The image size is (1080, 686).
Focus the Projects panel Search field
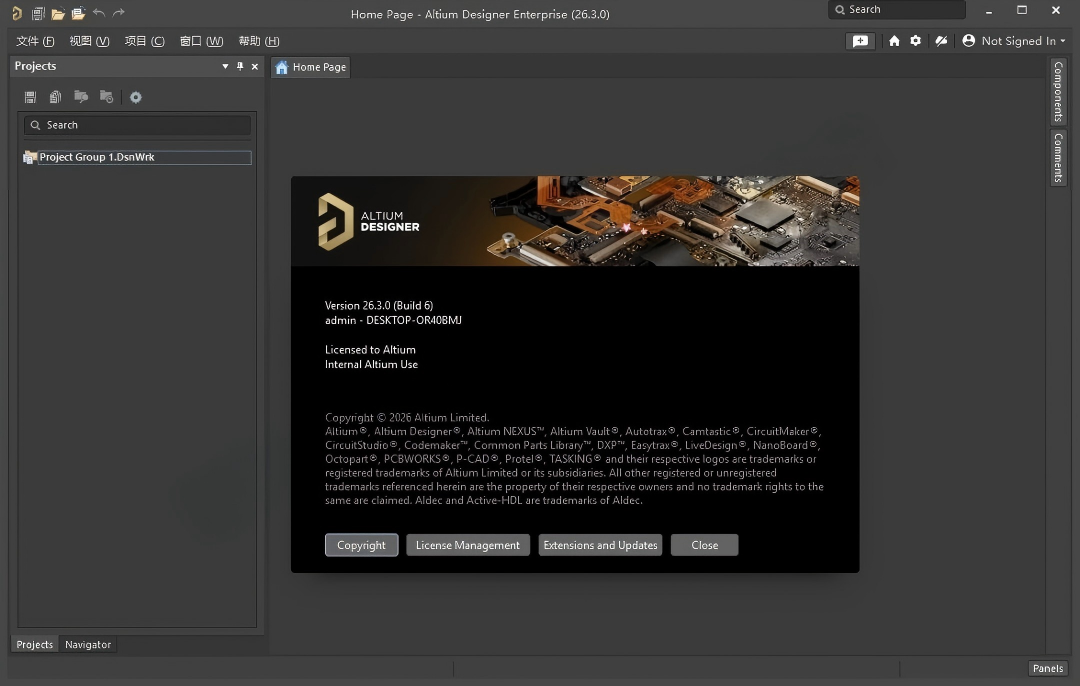tap(137, 125)
